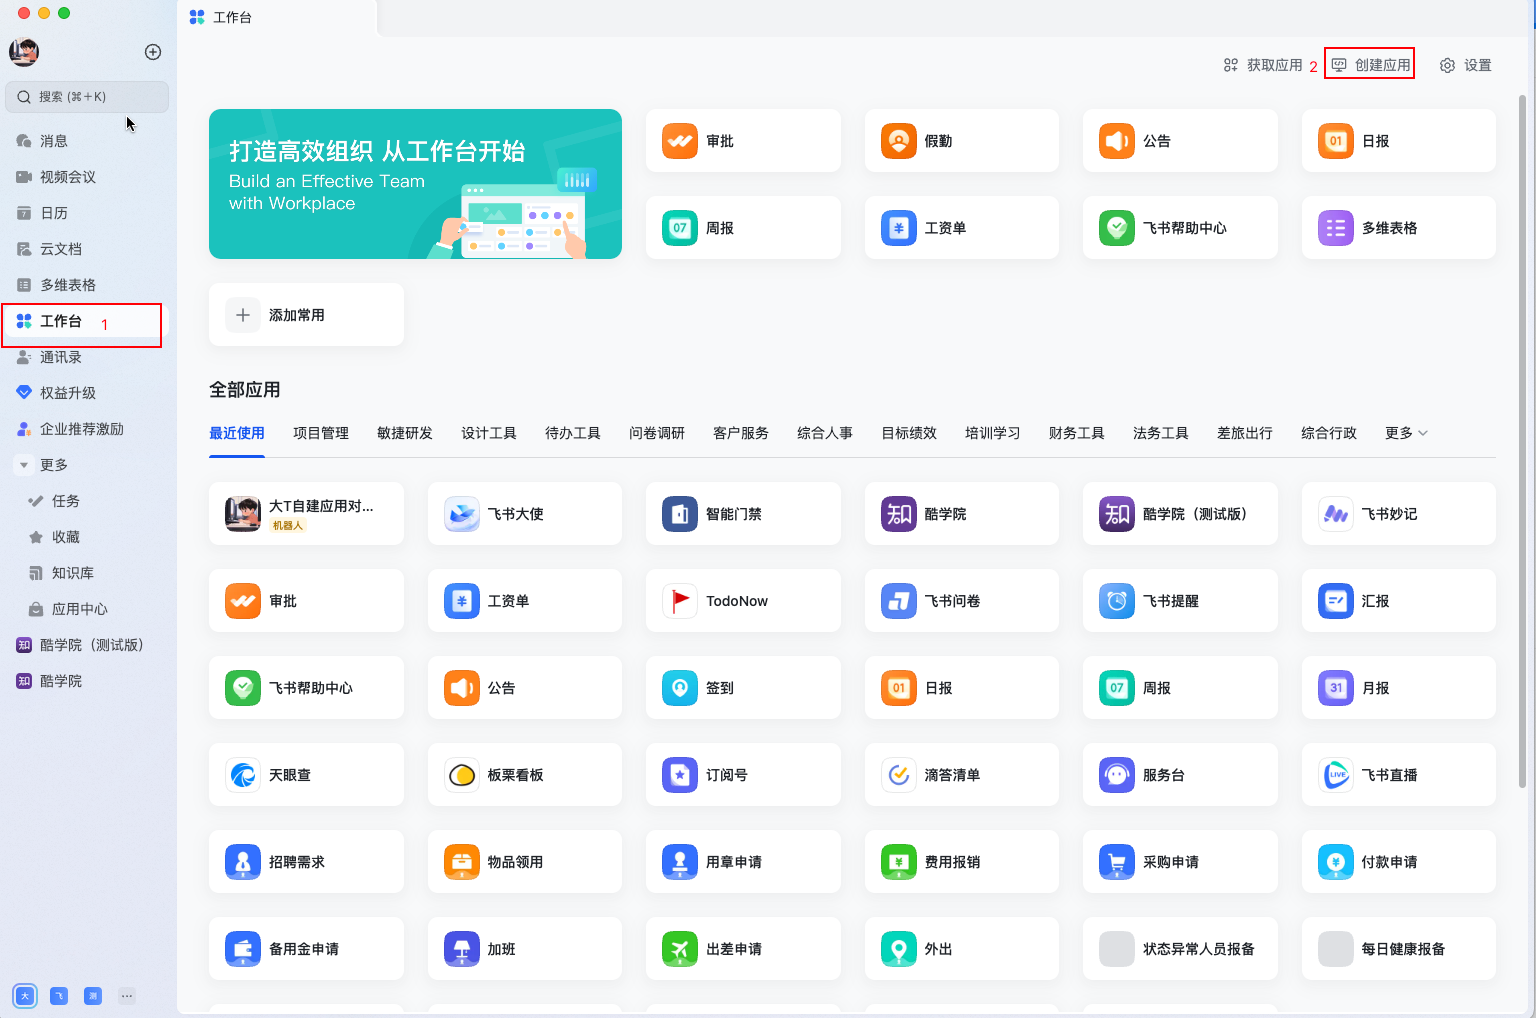Collapse the 更多 section in sidebar

24,465
